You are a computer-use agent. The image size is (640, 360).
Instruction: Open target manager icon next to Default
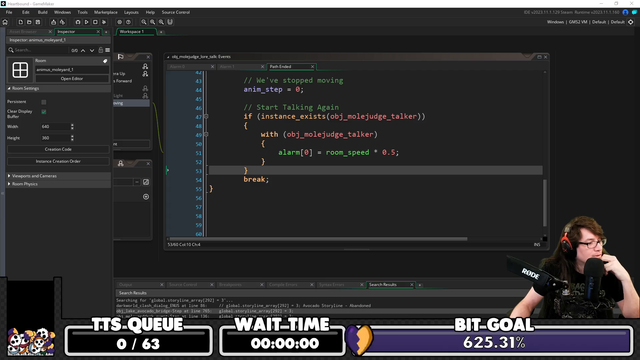coord(631,22)
